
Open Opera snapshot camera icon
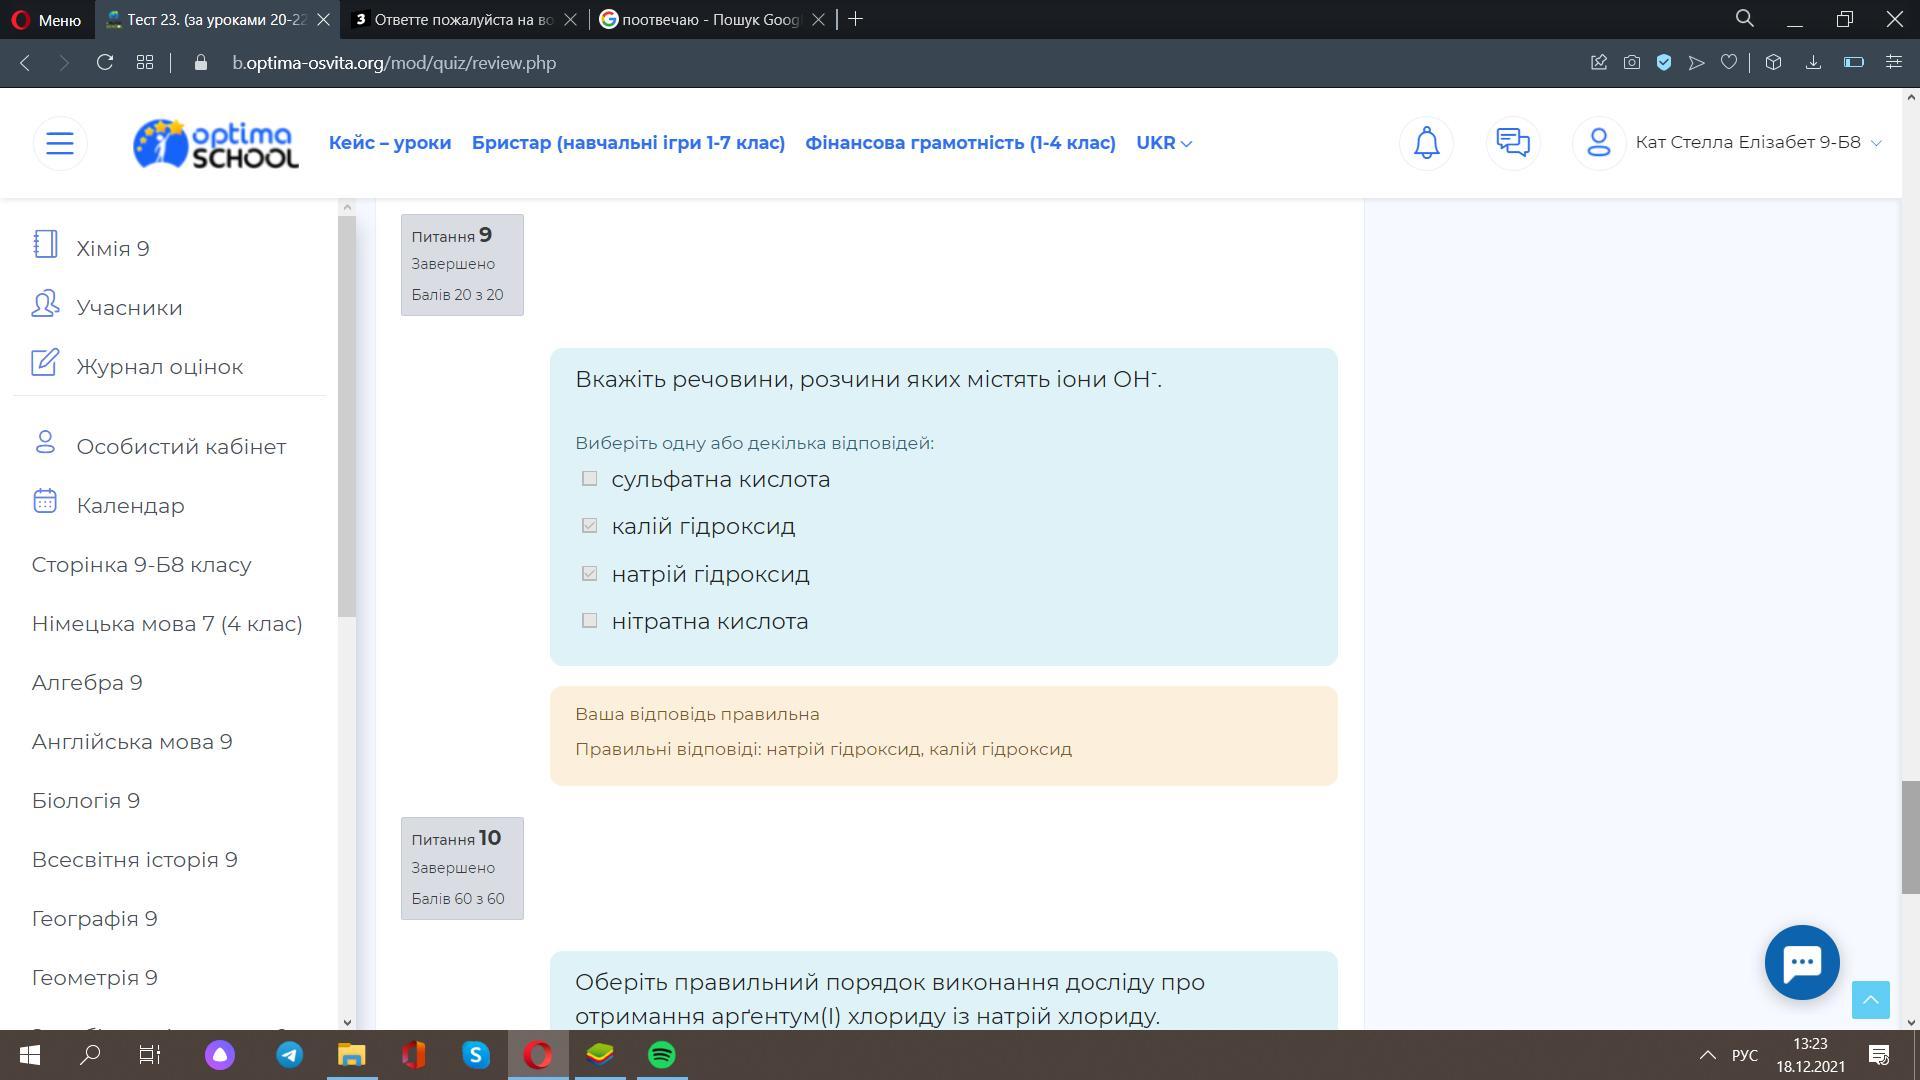(1632, 63)
